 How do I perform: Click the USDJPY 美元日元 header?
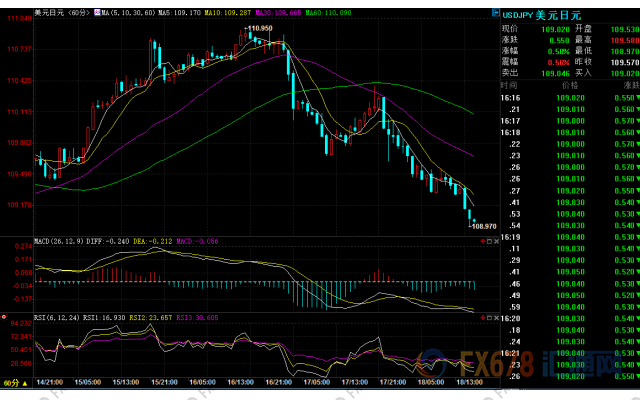(x=542, y=15)
